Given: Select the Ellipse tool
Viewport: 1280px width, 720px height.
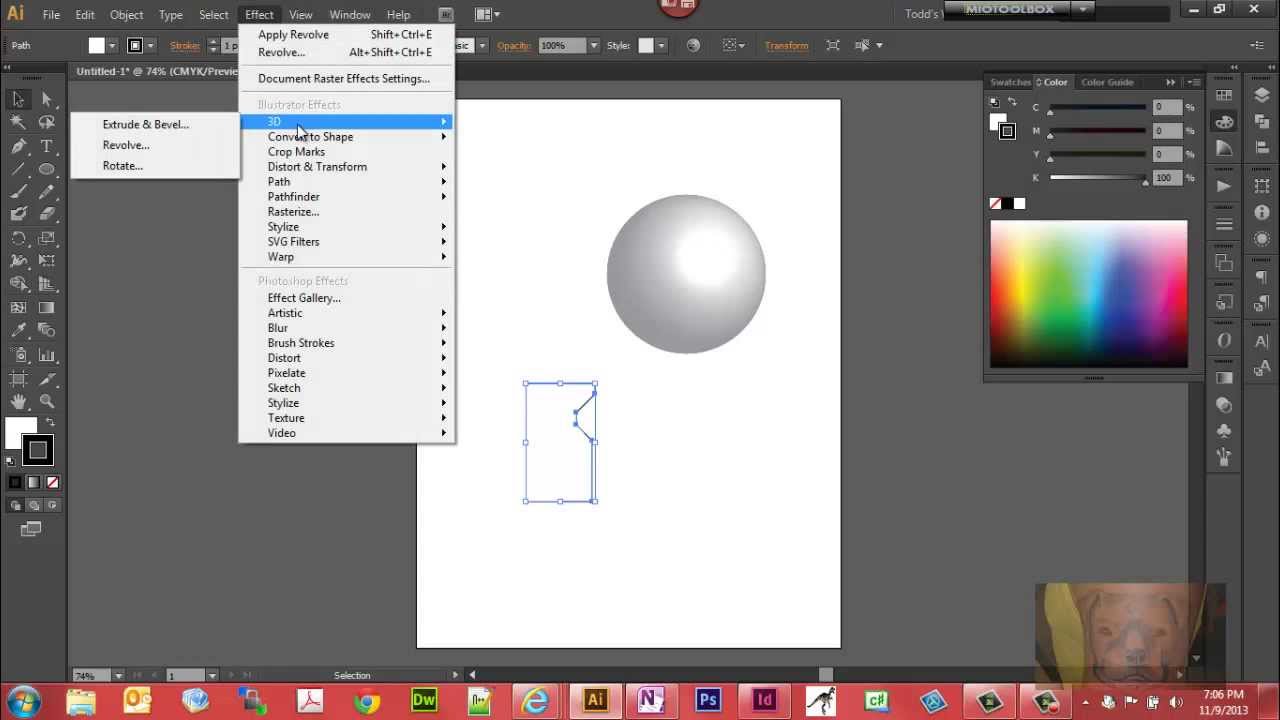Looking at the screenshot, I should (47, 169).
